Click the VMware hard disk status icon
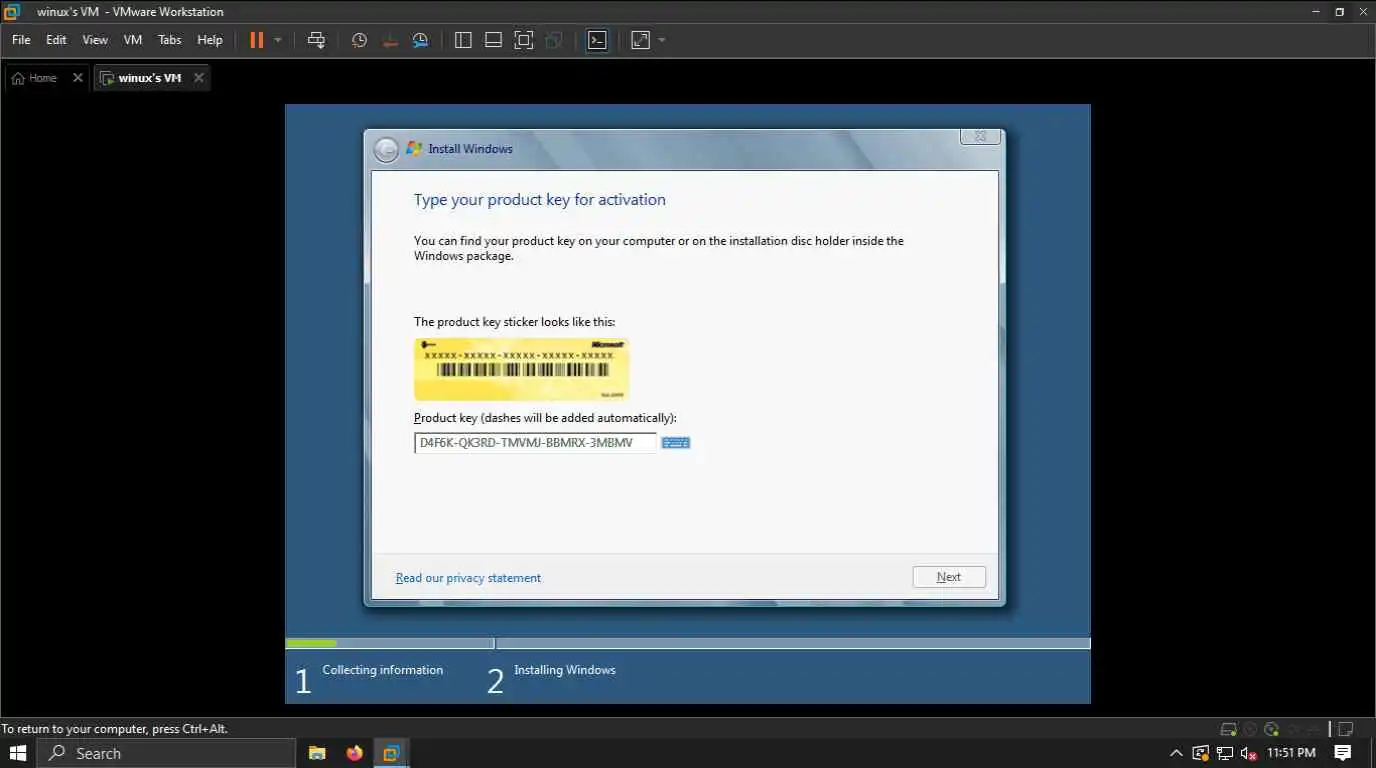The image size is (1376, 768). (1229, 729)
